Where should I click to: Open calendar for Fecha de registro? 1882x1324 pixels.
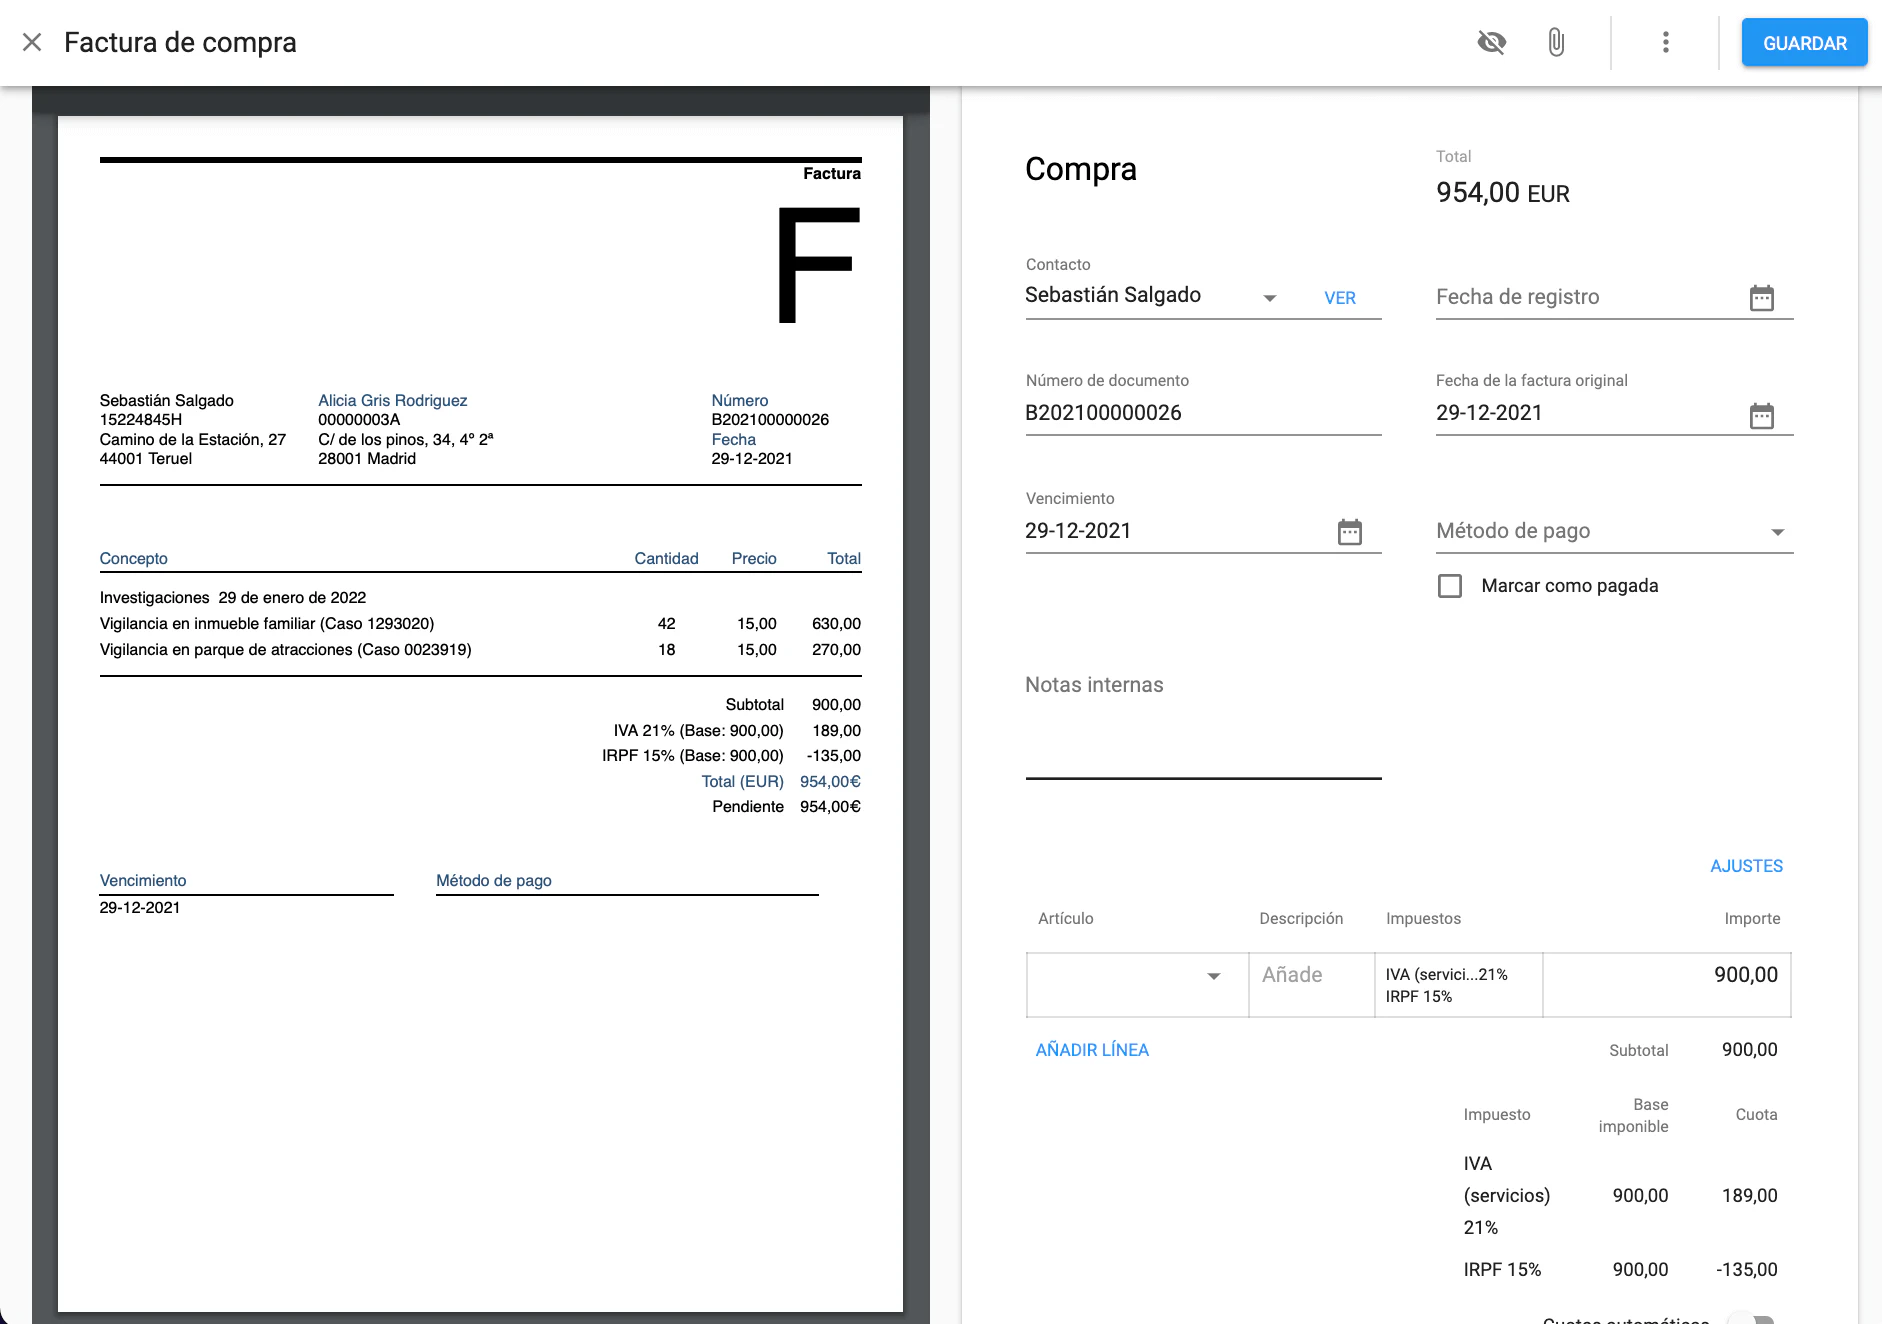(x=1761, y=298)
